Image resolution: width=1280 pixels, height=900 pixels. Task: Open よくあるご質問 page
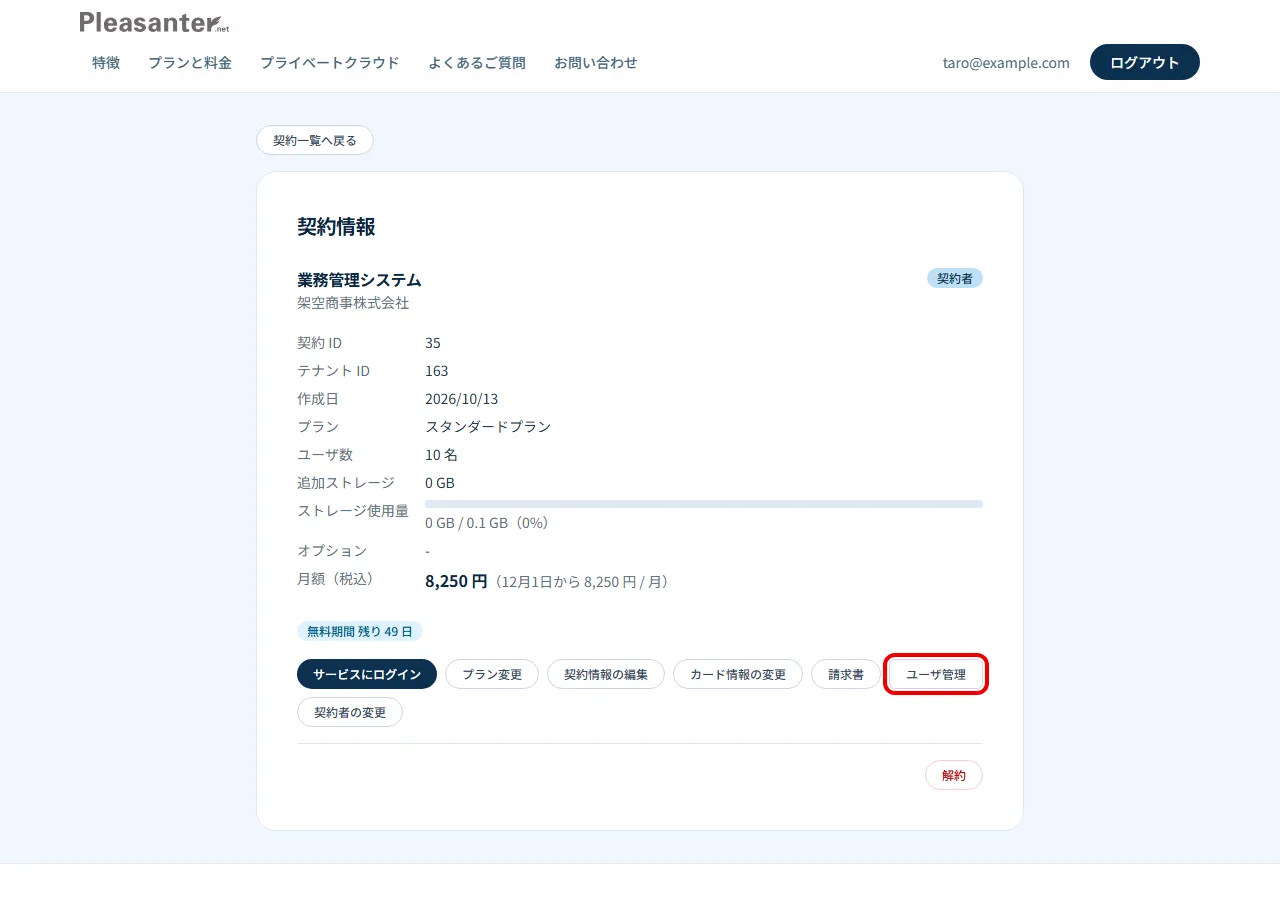477,62
